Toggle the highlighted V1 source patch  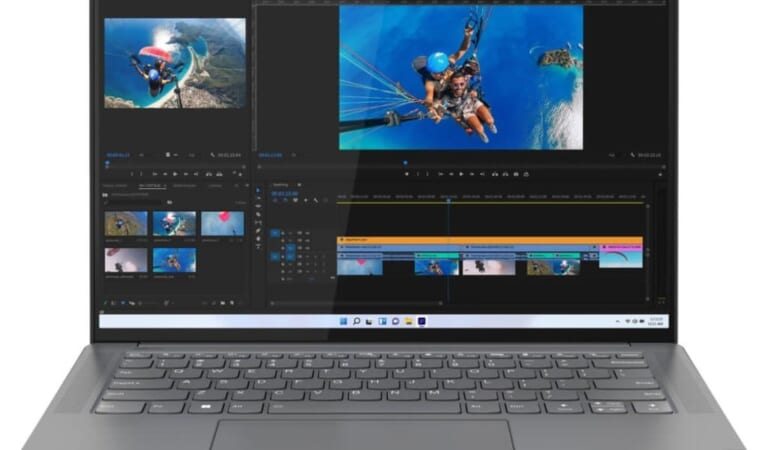275,233
